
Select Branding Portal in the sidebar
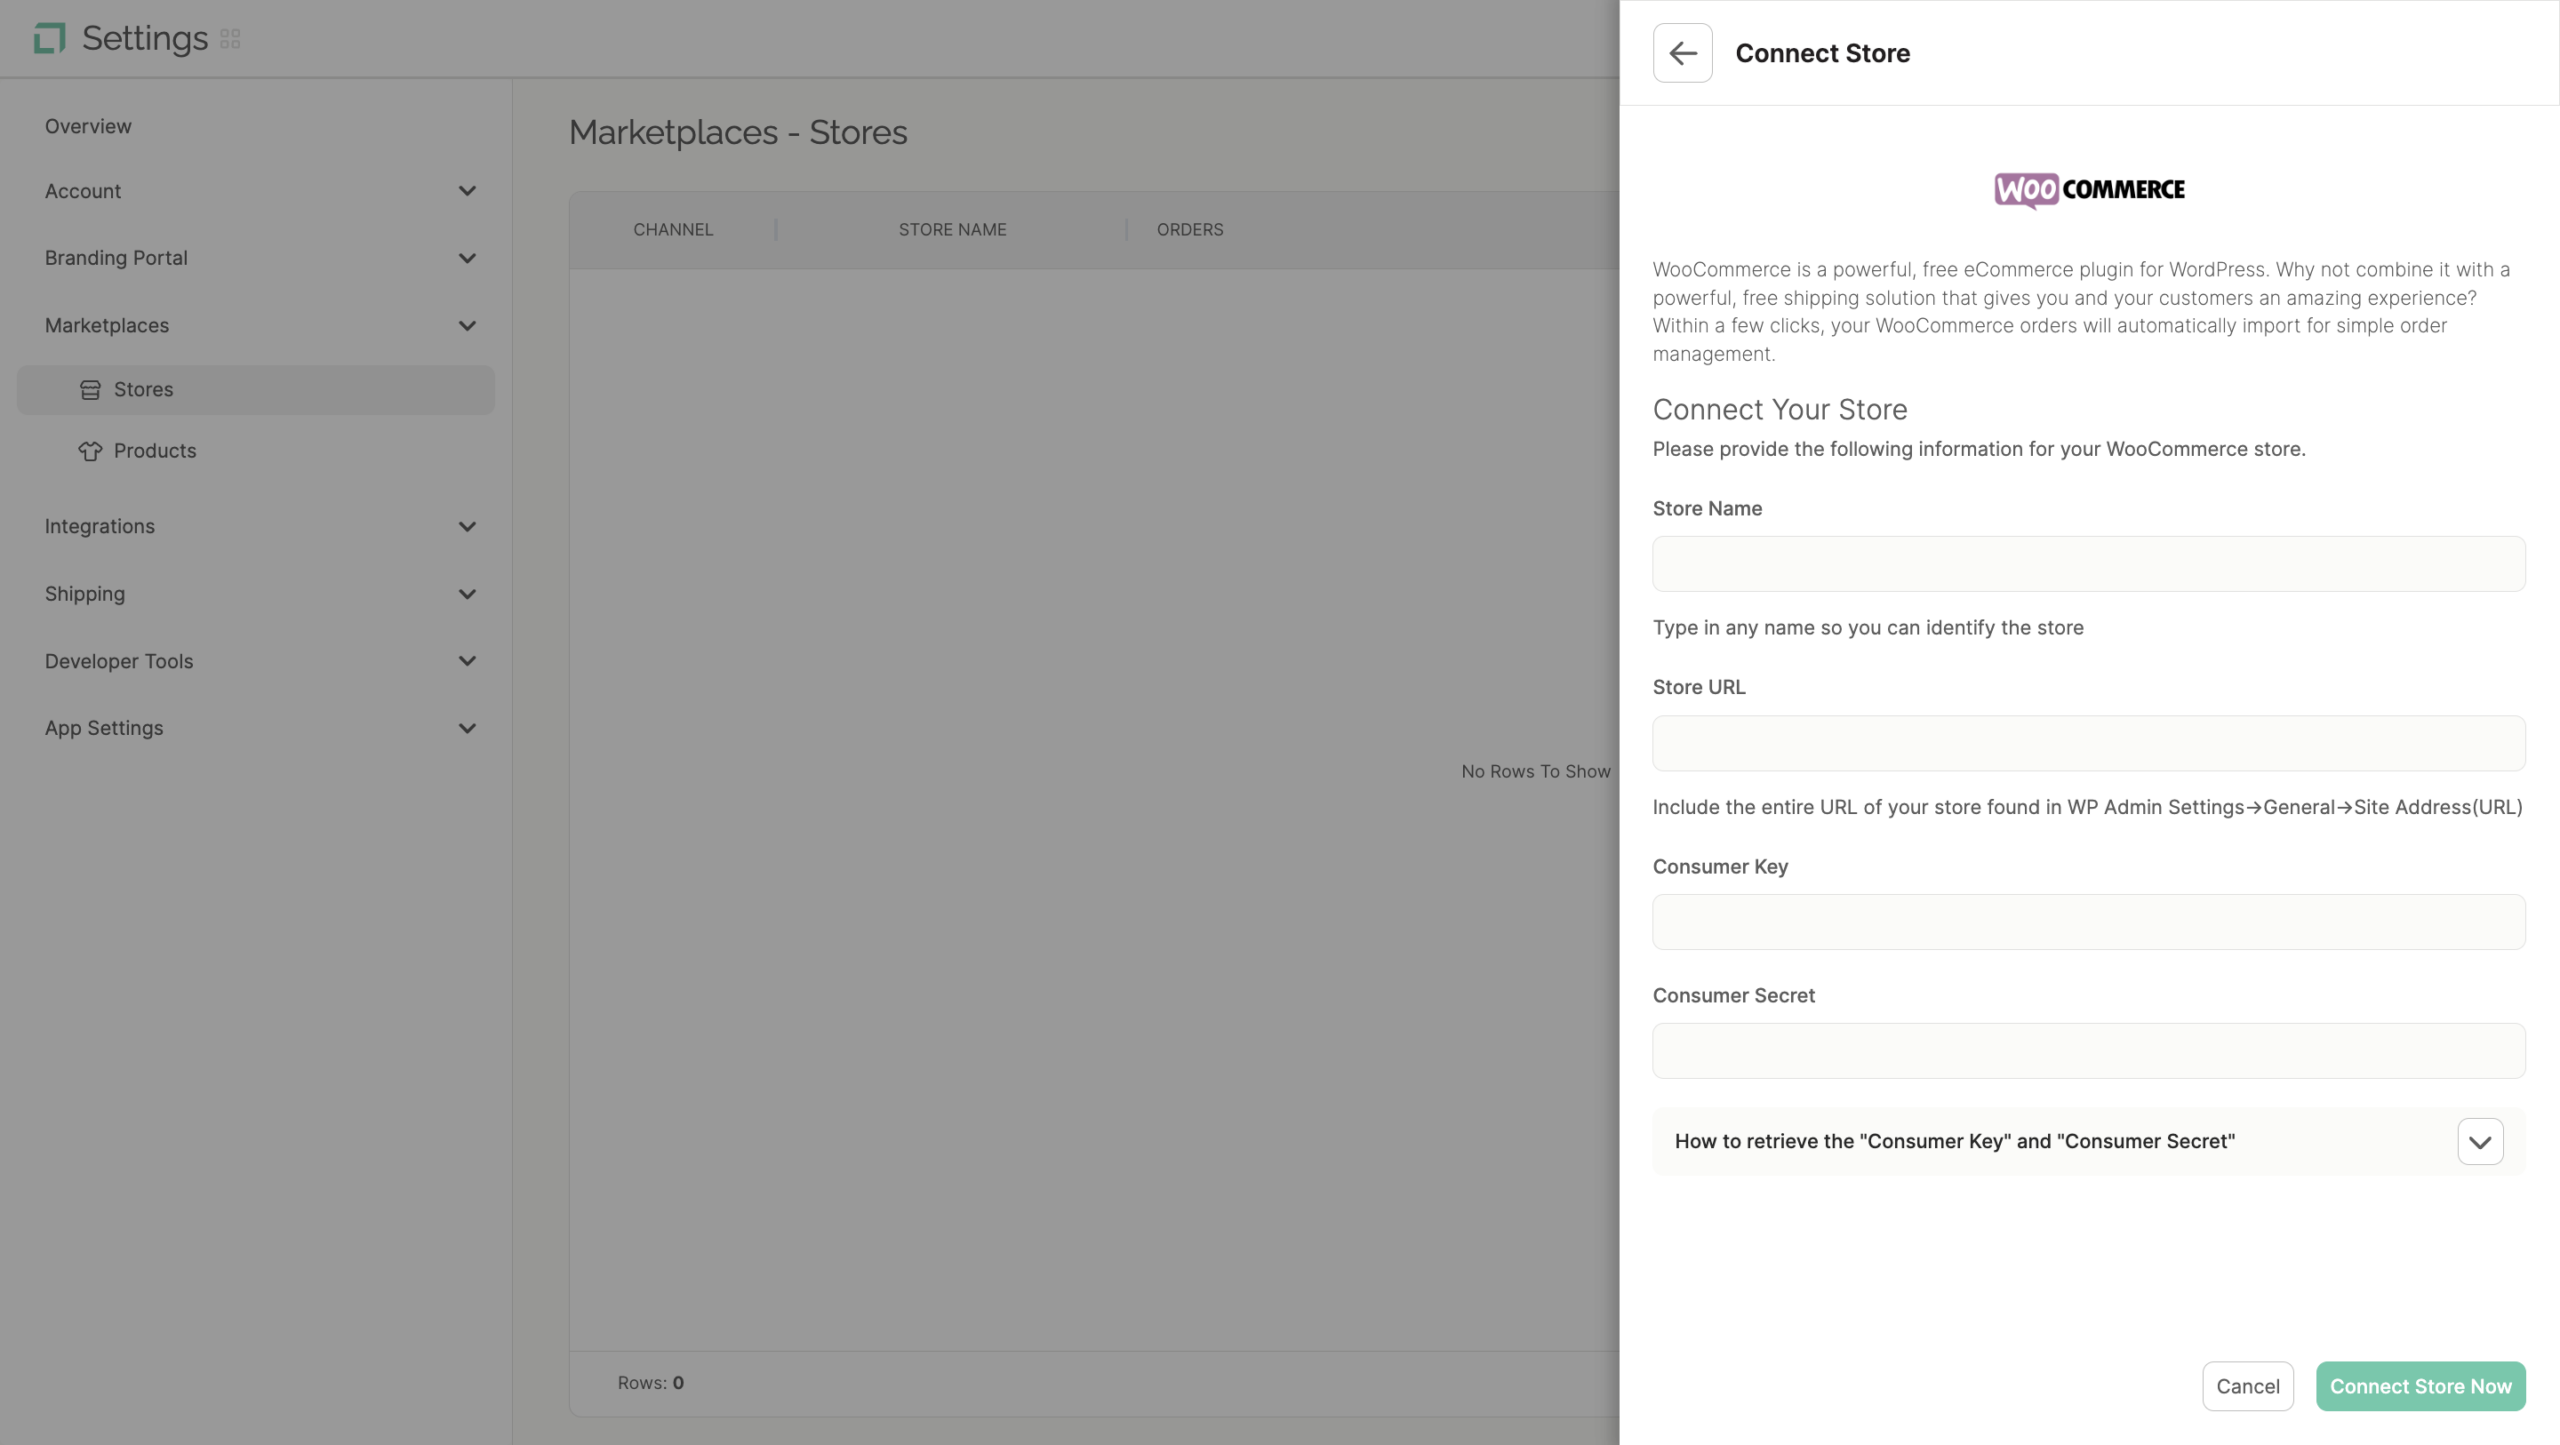pyautogui.click(x=116, y=258)
